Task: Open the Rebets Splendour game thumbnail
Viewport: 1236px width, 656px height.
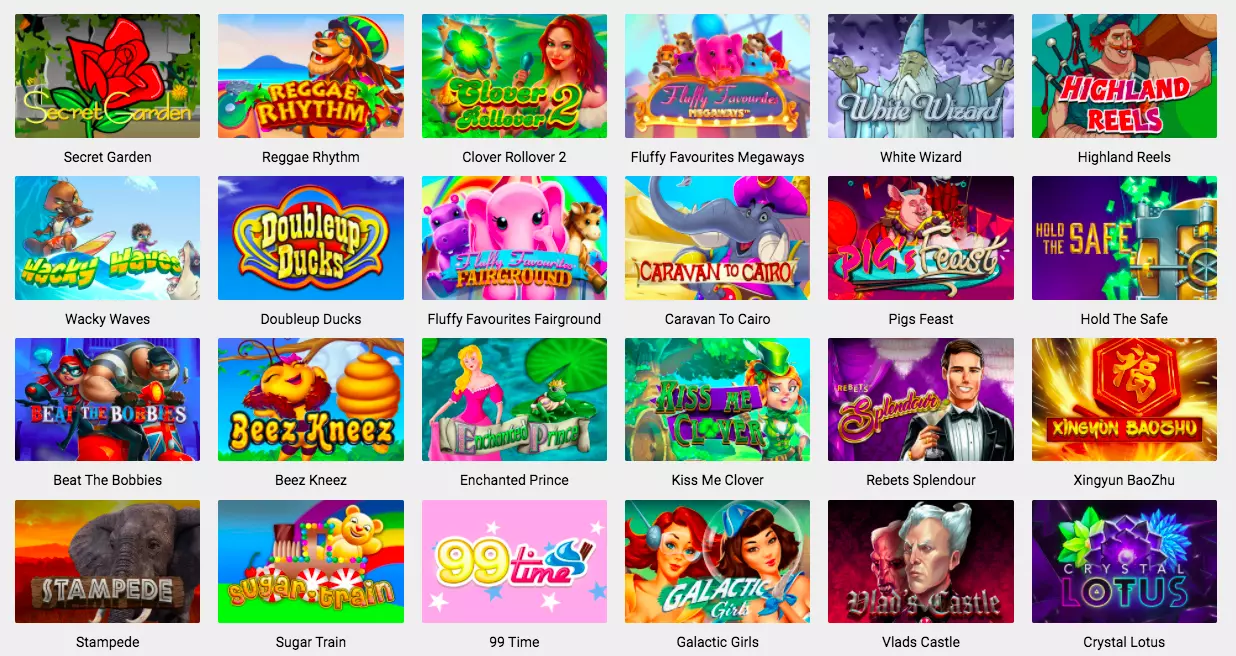Action: [921, 399]
